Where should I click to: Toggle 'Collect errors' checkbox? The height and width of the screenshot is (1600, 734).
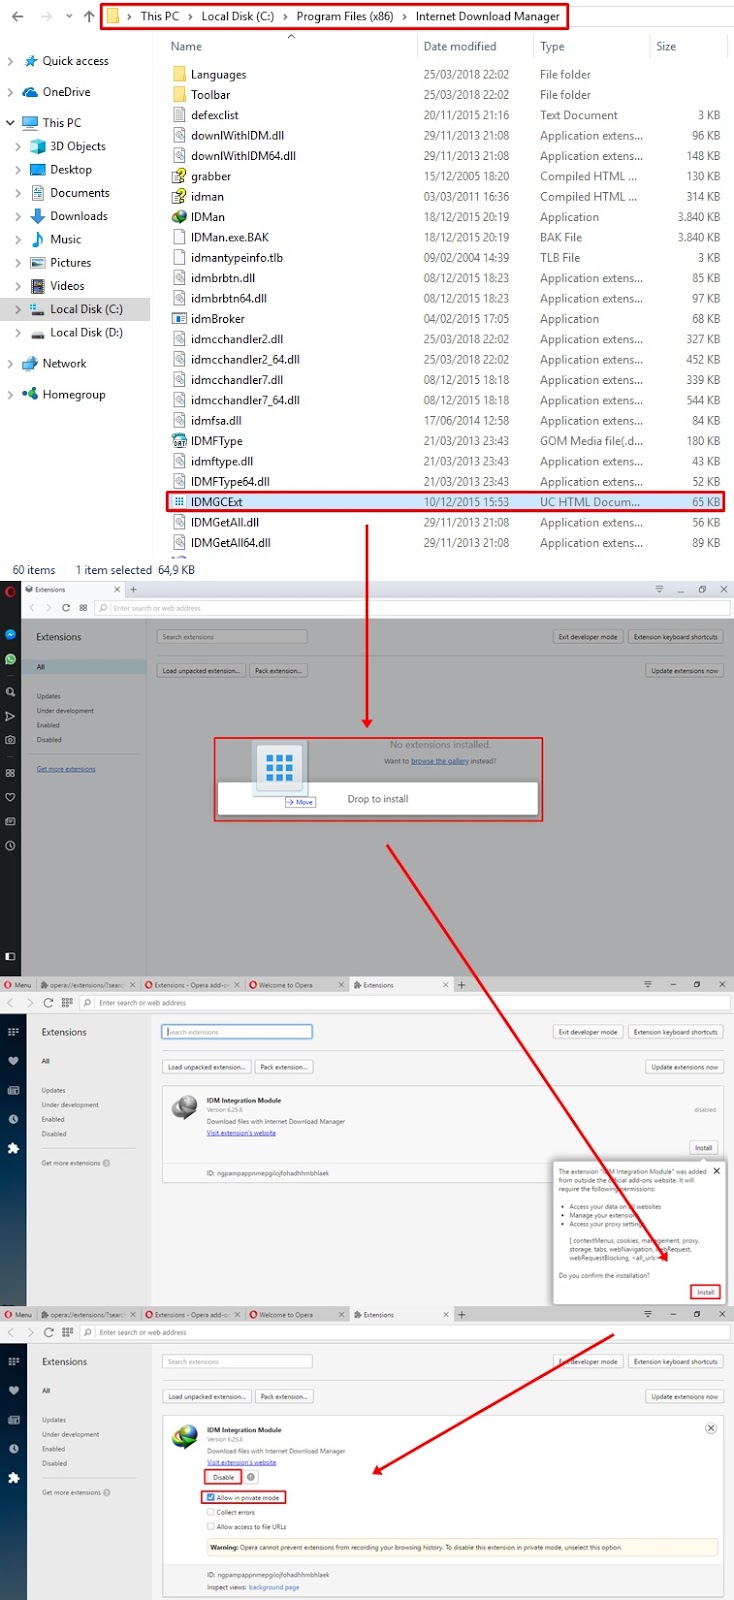coord(211,1512)
